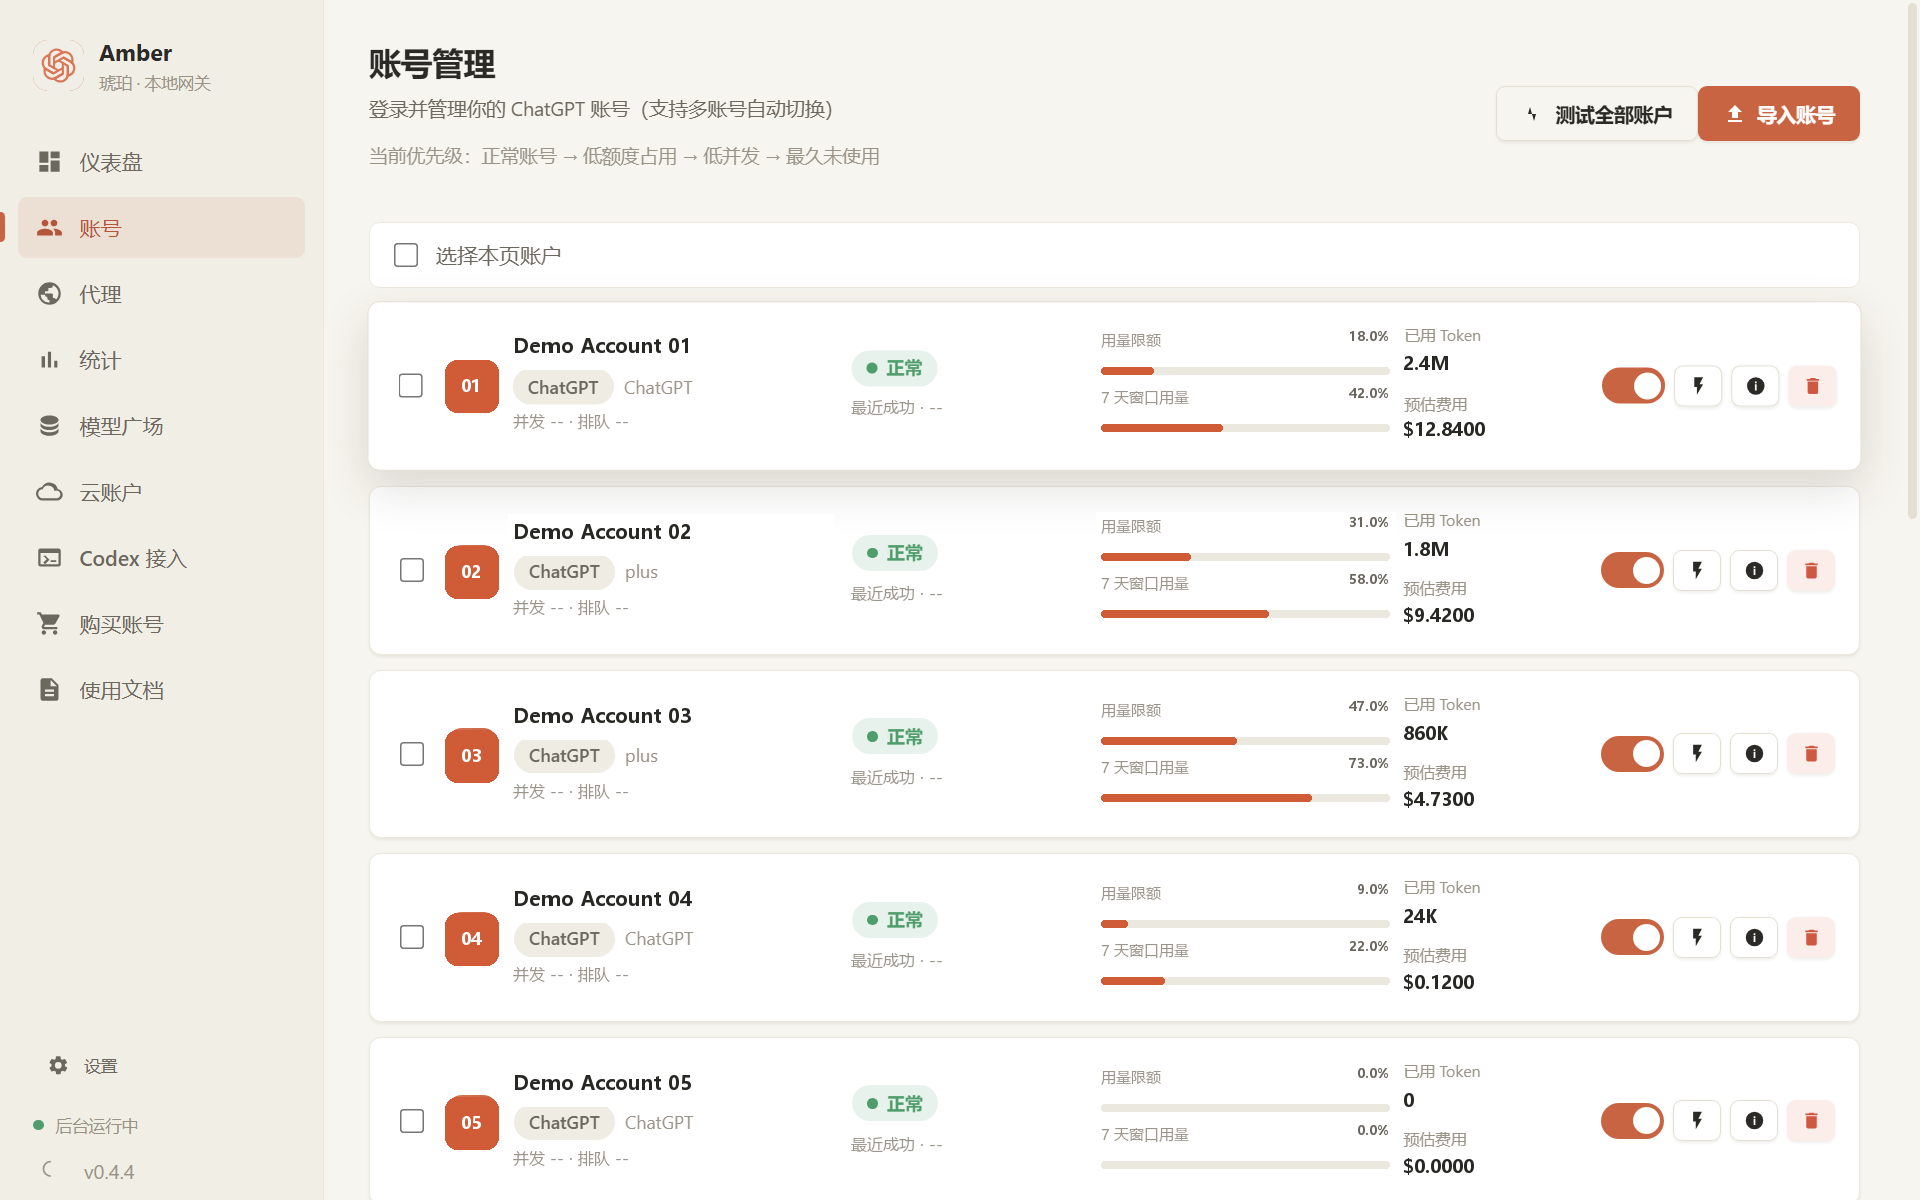Click the 导入账号 button
Image resolution: width=1920 pixels, height=1200 pixels.
pos(1779,114)
